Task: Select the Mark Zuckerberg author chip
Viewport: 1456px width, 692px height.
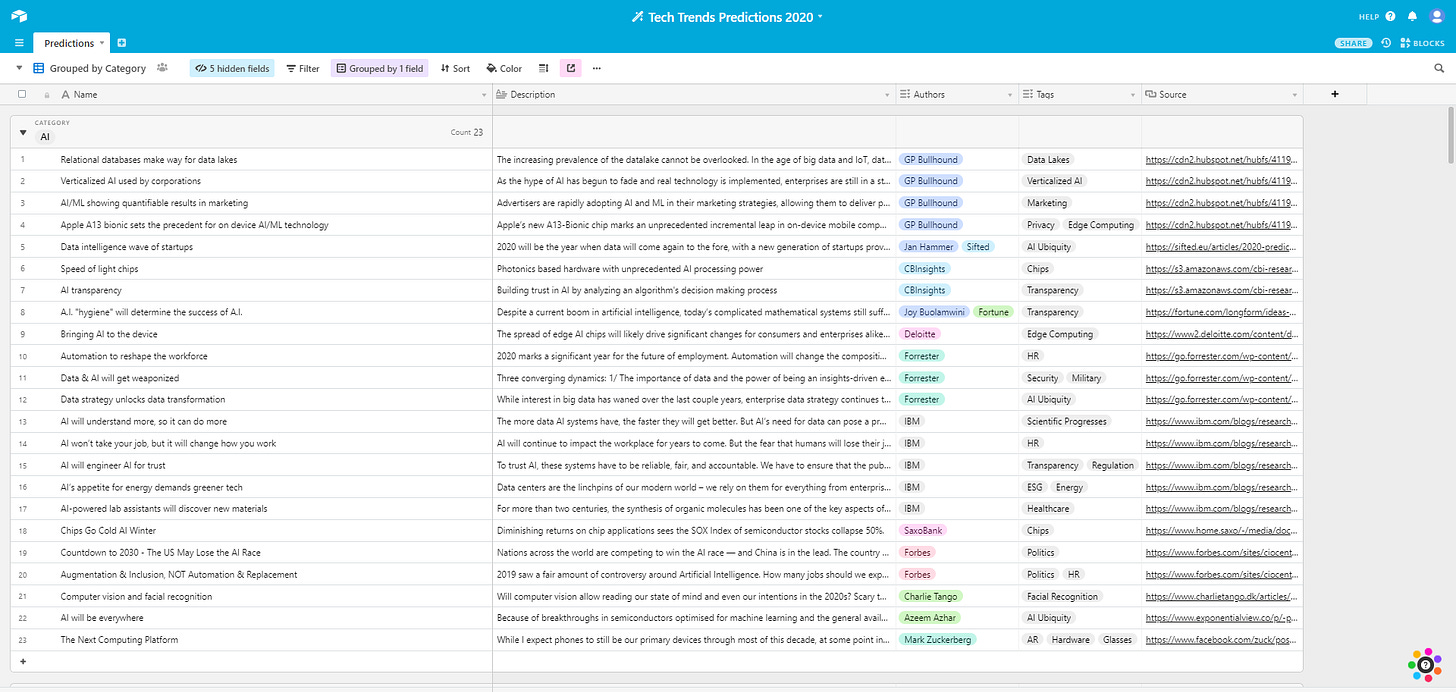Action: click(x=937, y=640)
